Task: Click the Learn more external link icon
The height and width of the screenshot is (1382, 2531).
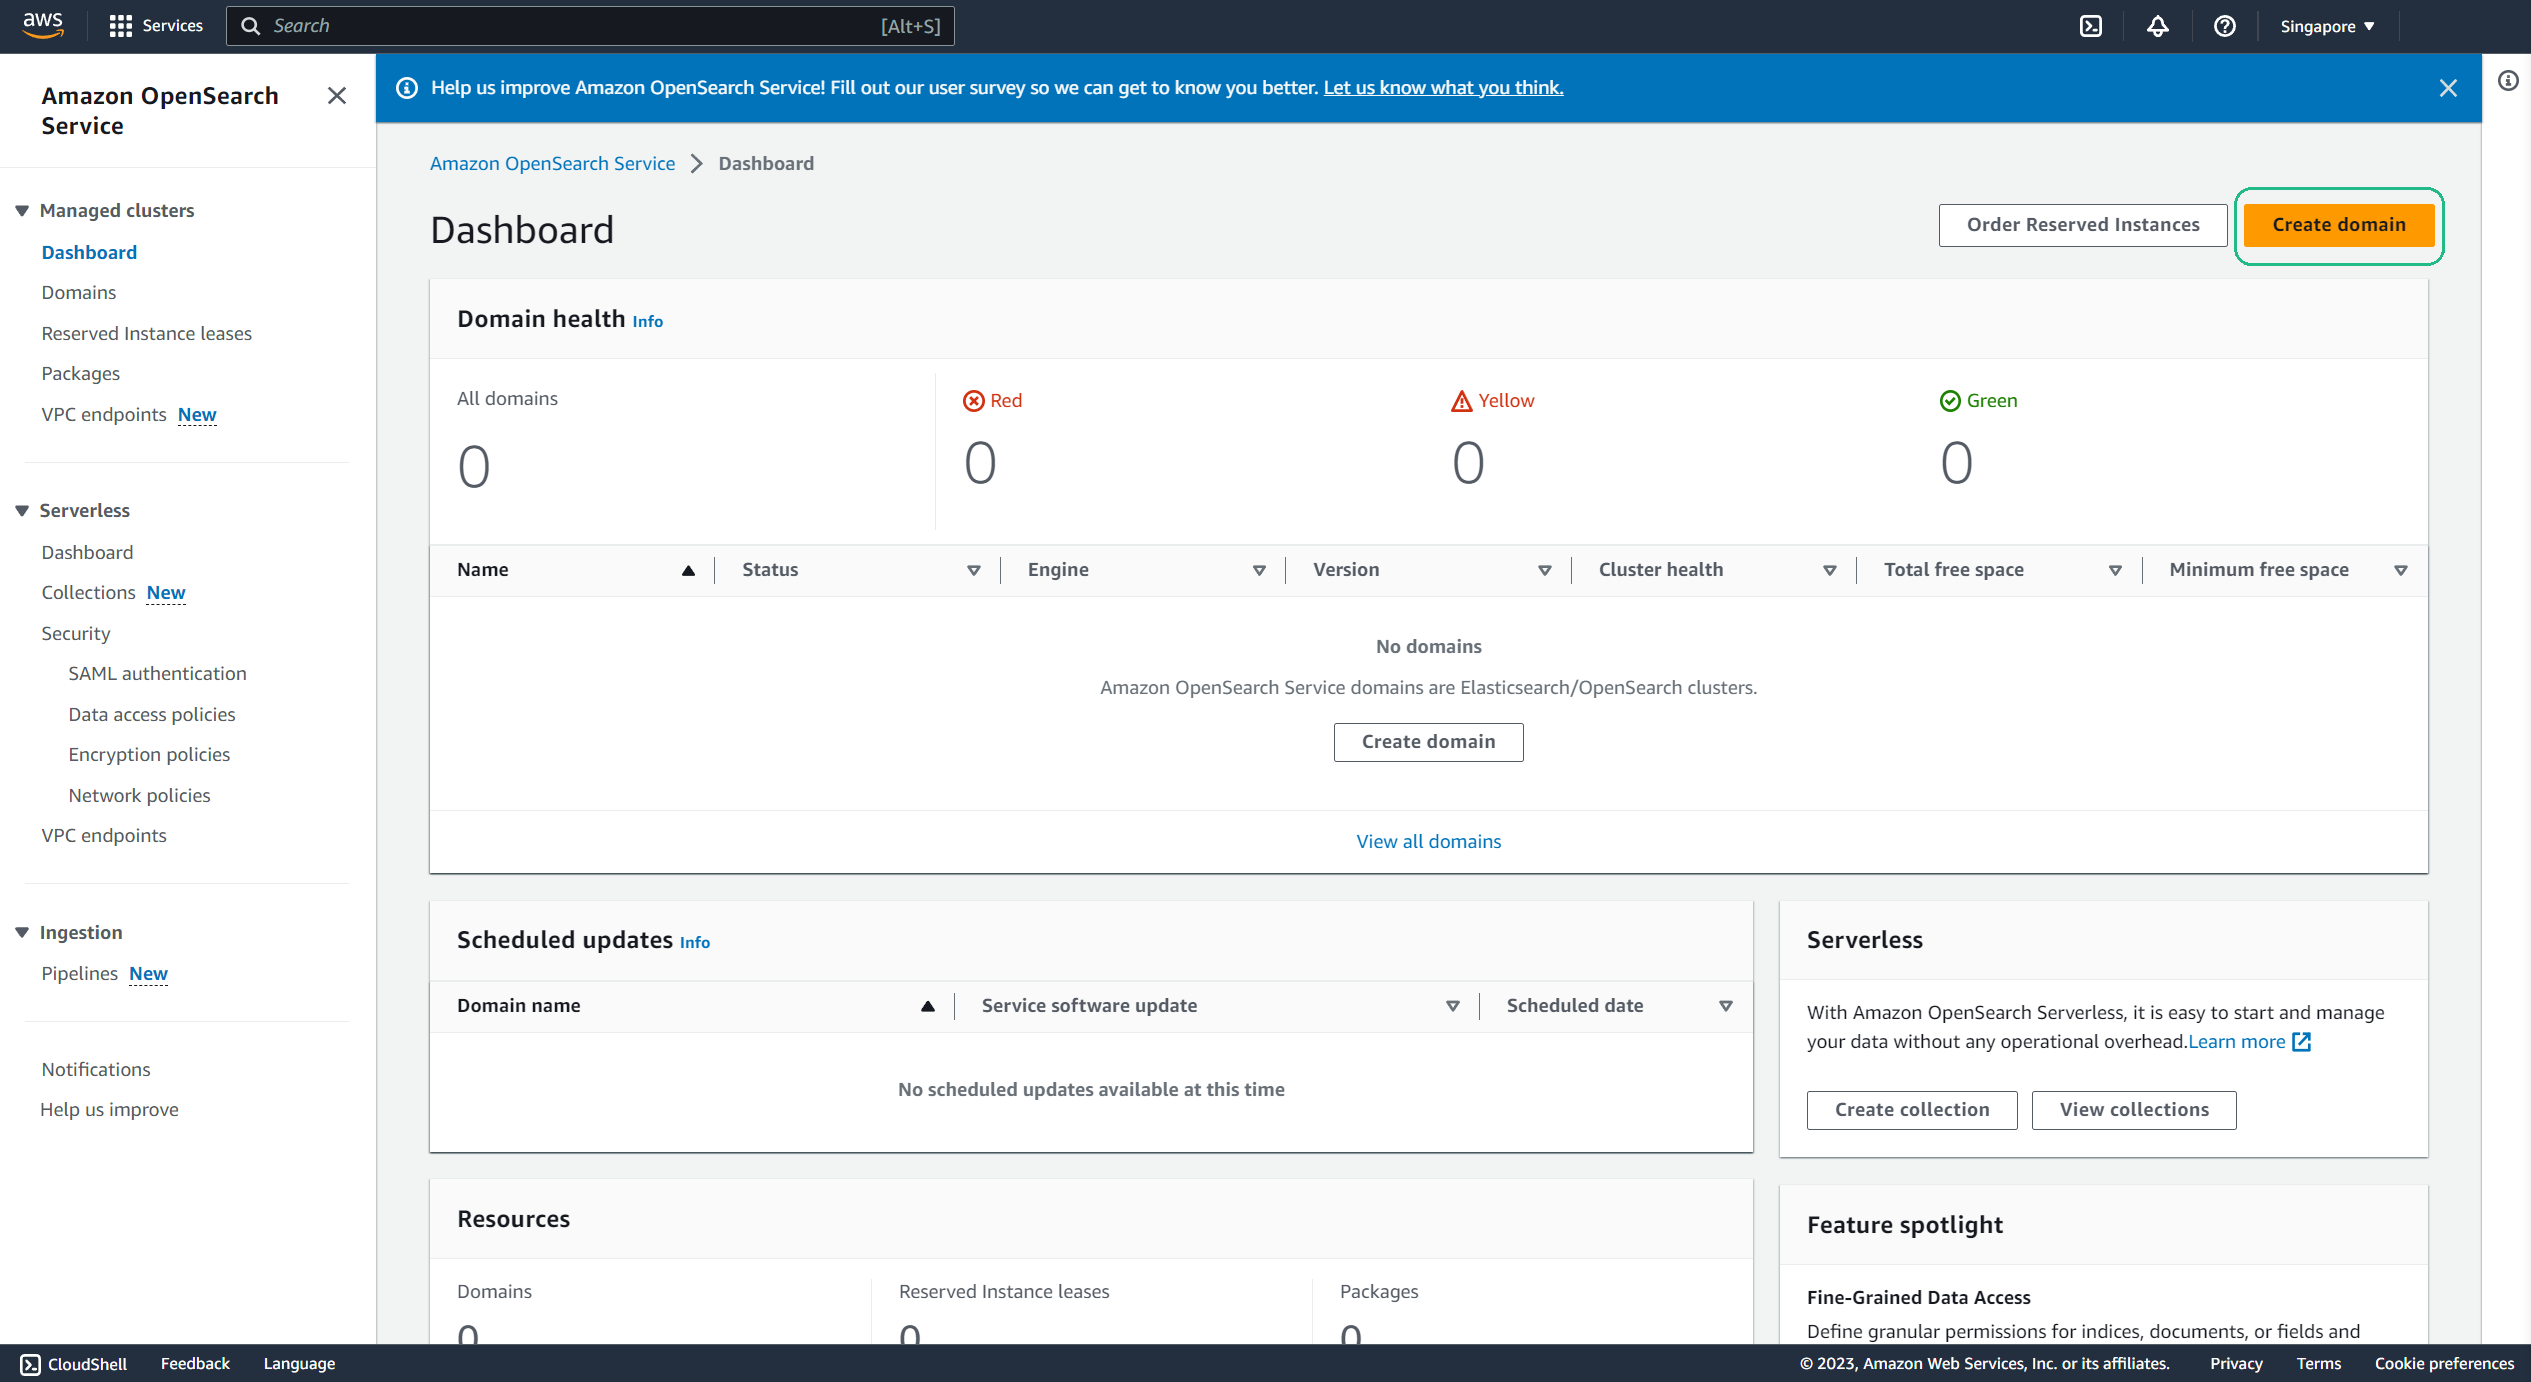Action: (x=2302, y=1042)
